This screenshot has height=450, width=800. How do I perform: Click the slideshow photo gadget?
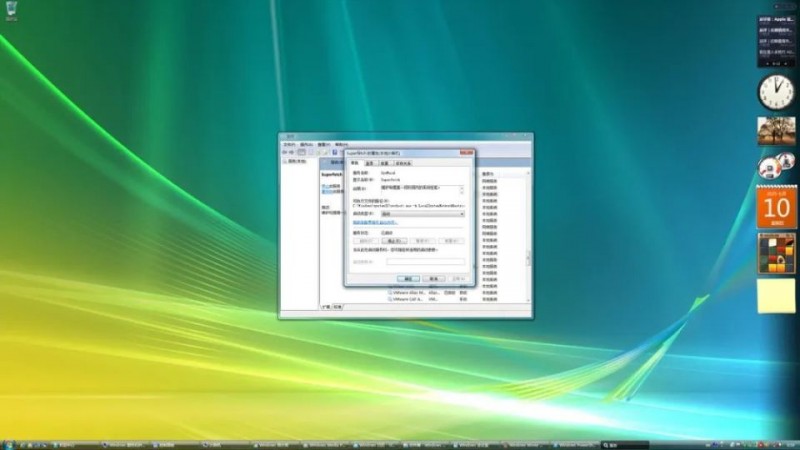pos(775,131)
